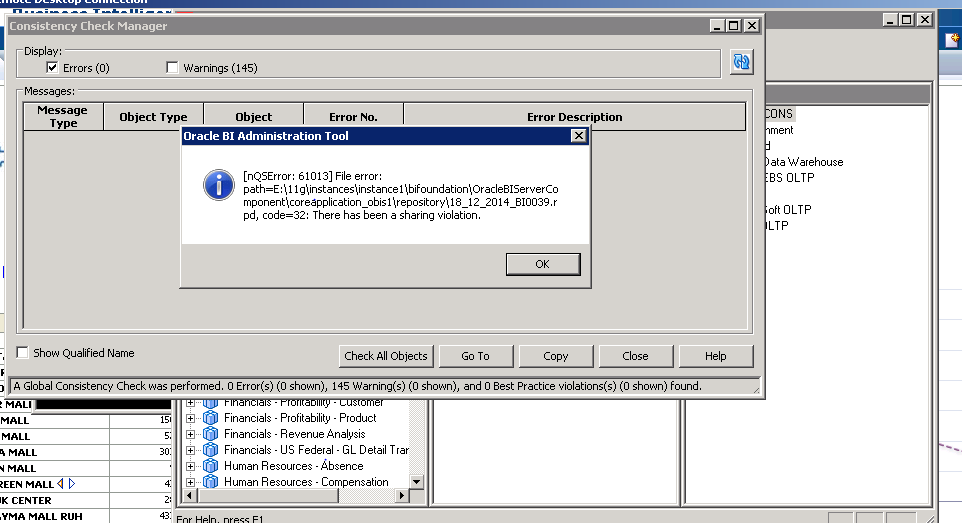This screenshot has width=962, height=523.
Task: Click the Check All Objects button
Action: click(x=386, y=356)
